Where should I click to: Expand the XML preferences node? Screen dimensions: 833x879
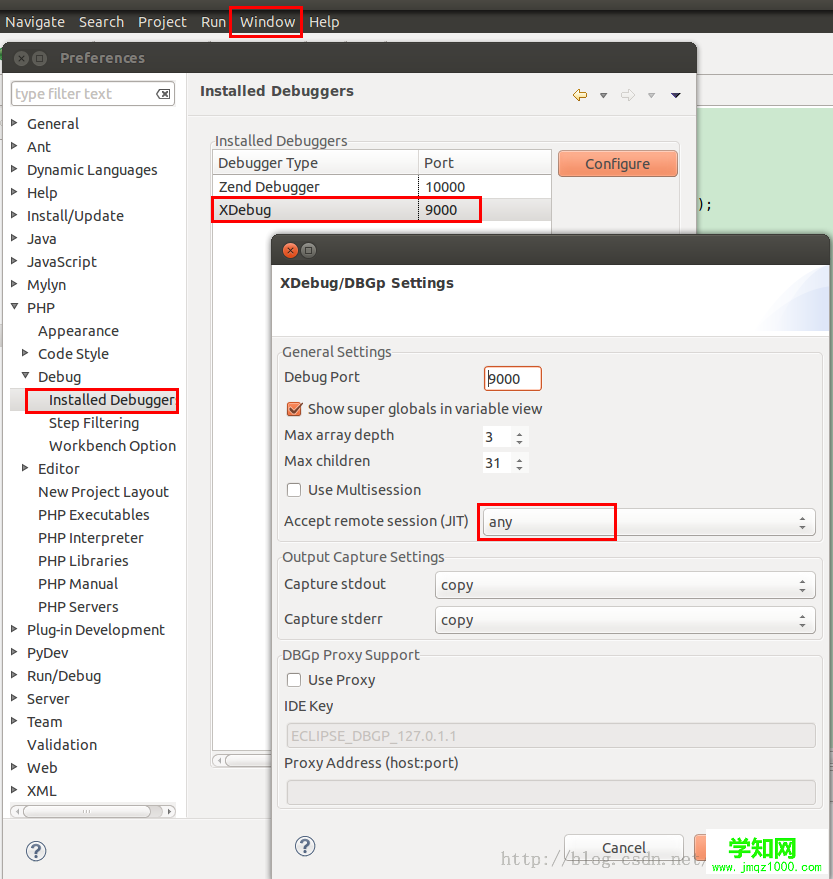pyautogui.click(x=15, y=790)
